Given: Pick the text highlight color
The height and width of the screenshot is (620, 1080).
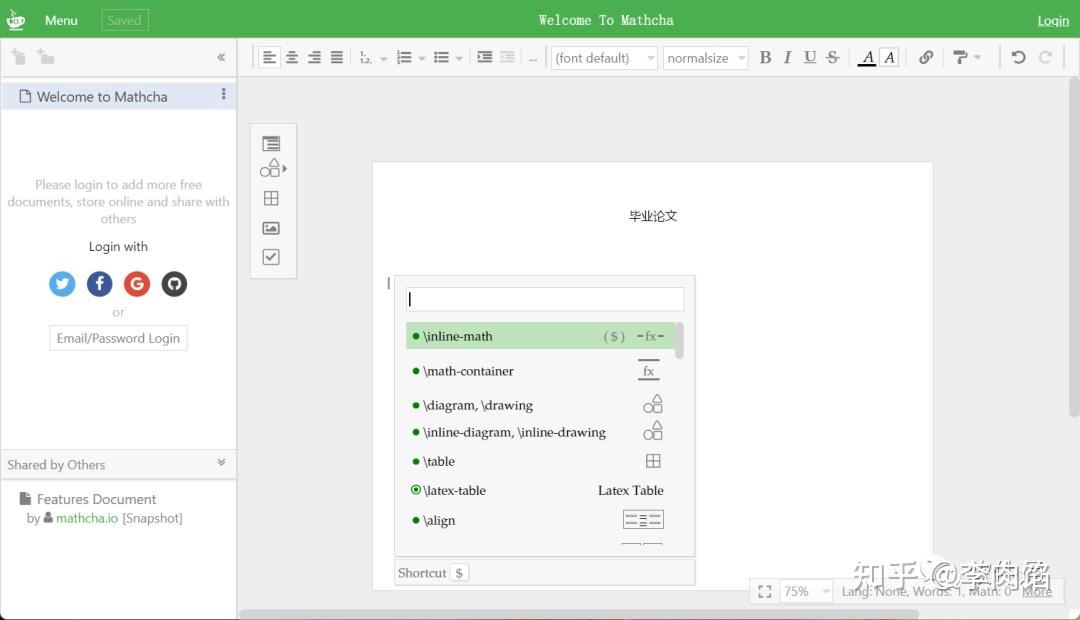Looking at the screenshot, I should click(890, 58).
